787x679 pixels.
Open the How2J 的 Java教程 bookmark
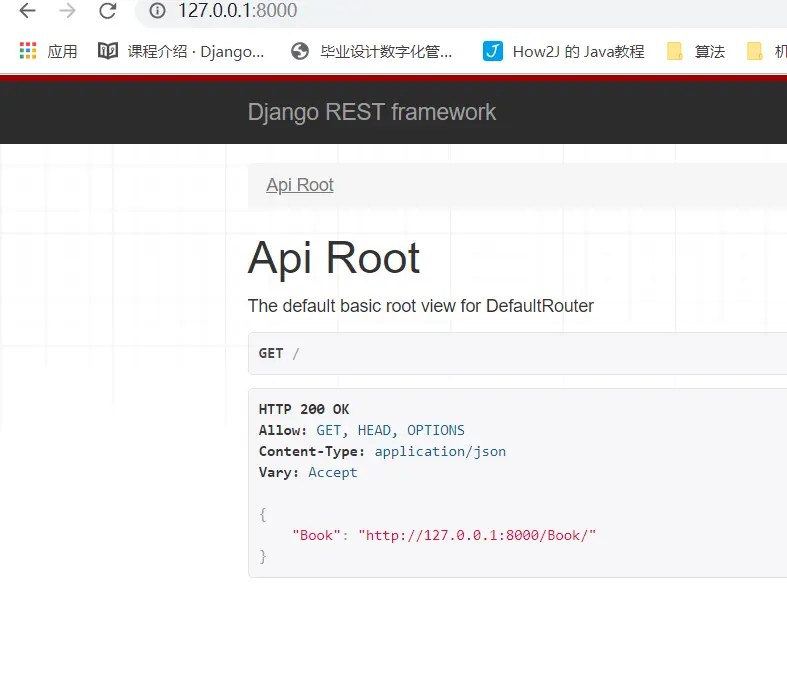(x=564, y=51)
